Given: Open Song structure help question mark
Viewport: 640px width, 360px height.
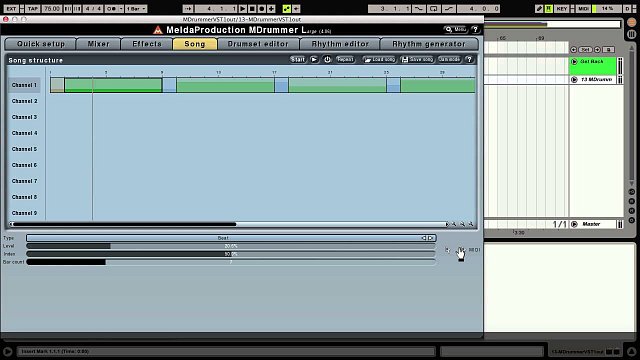Looking at the screenshot, I should [x=469, y=60].
